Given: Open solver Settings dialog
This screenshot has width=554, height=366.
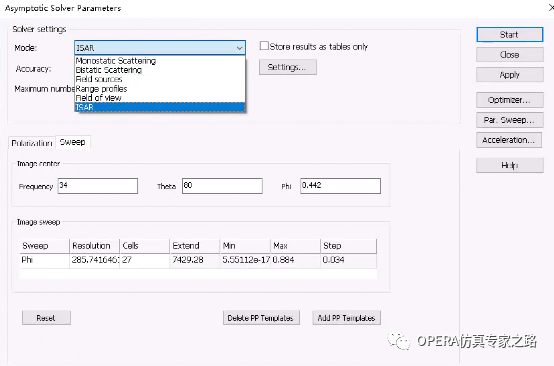Looking at the screenshot, I should click(x=288, y=67).
